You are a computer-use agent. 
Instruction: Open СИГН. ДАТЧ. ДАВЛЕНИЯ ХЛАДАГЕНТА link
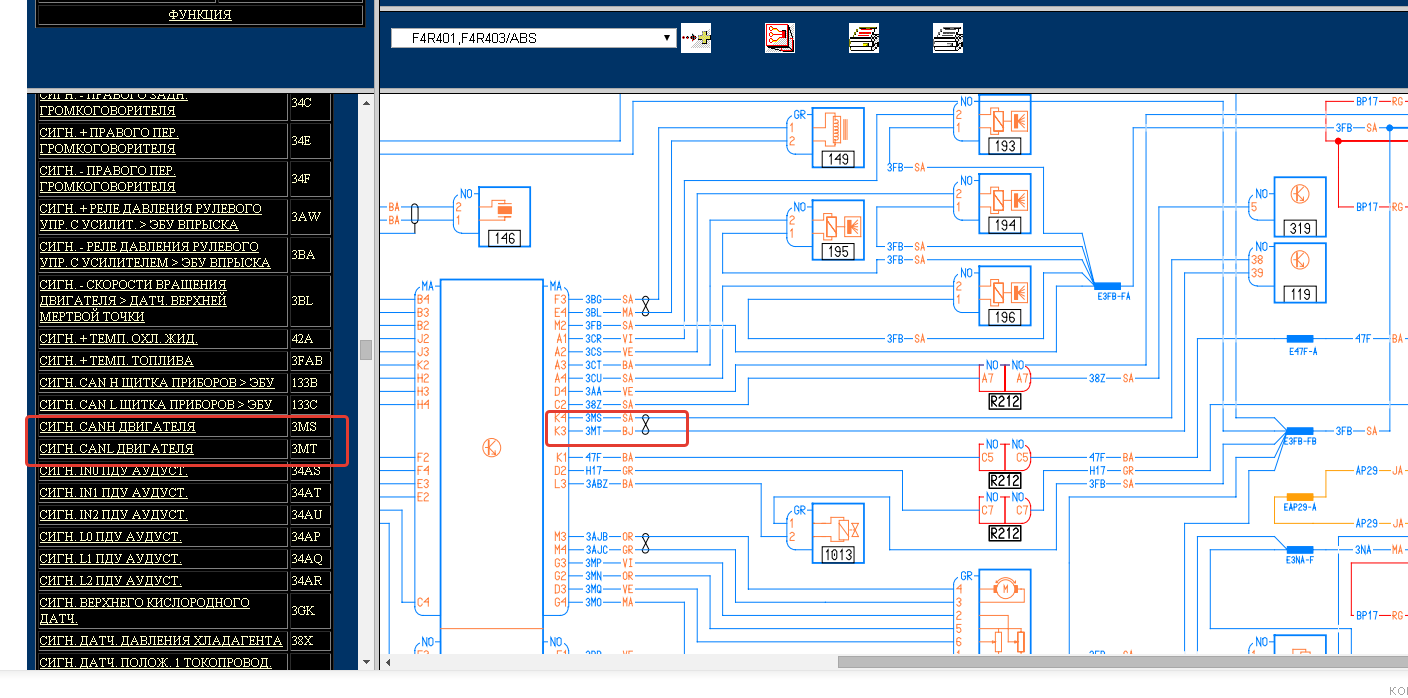161,641
